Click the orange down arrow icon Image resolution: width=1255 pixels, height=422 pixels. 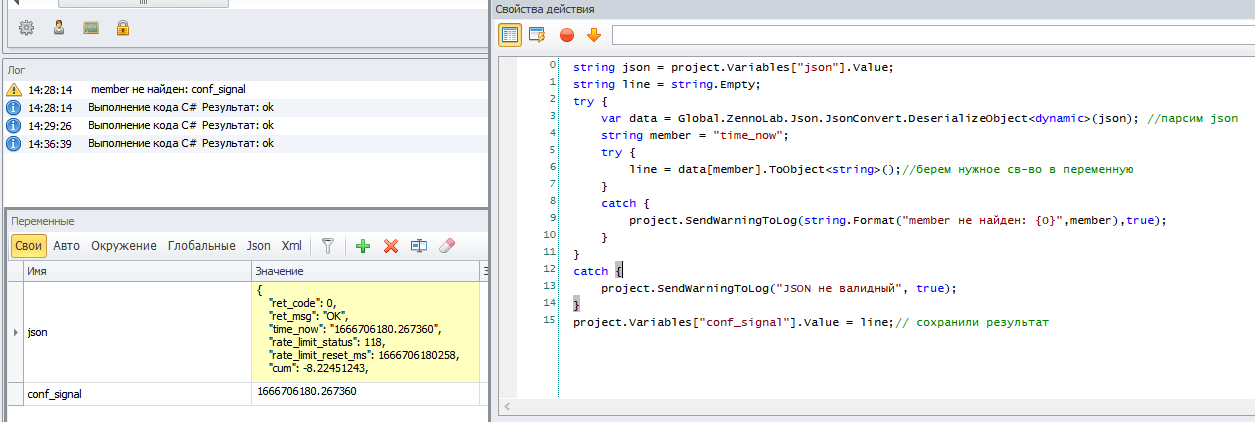[594, 35]
